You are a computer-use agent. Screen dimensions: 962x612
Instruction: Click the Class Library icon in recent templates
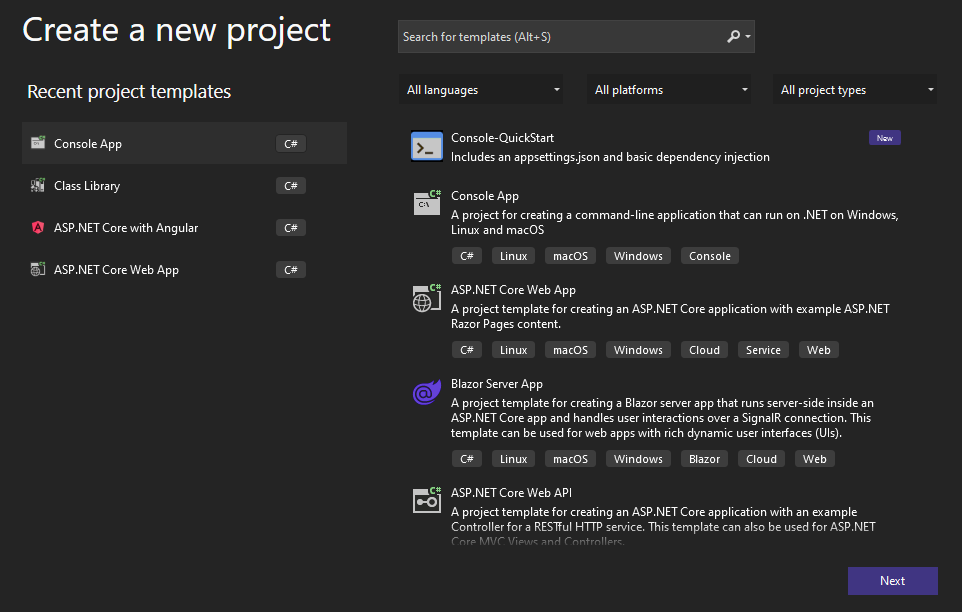pyautogui.click(x=38, y=185)
